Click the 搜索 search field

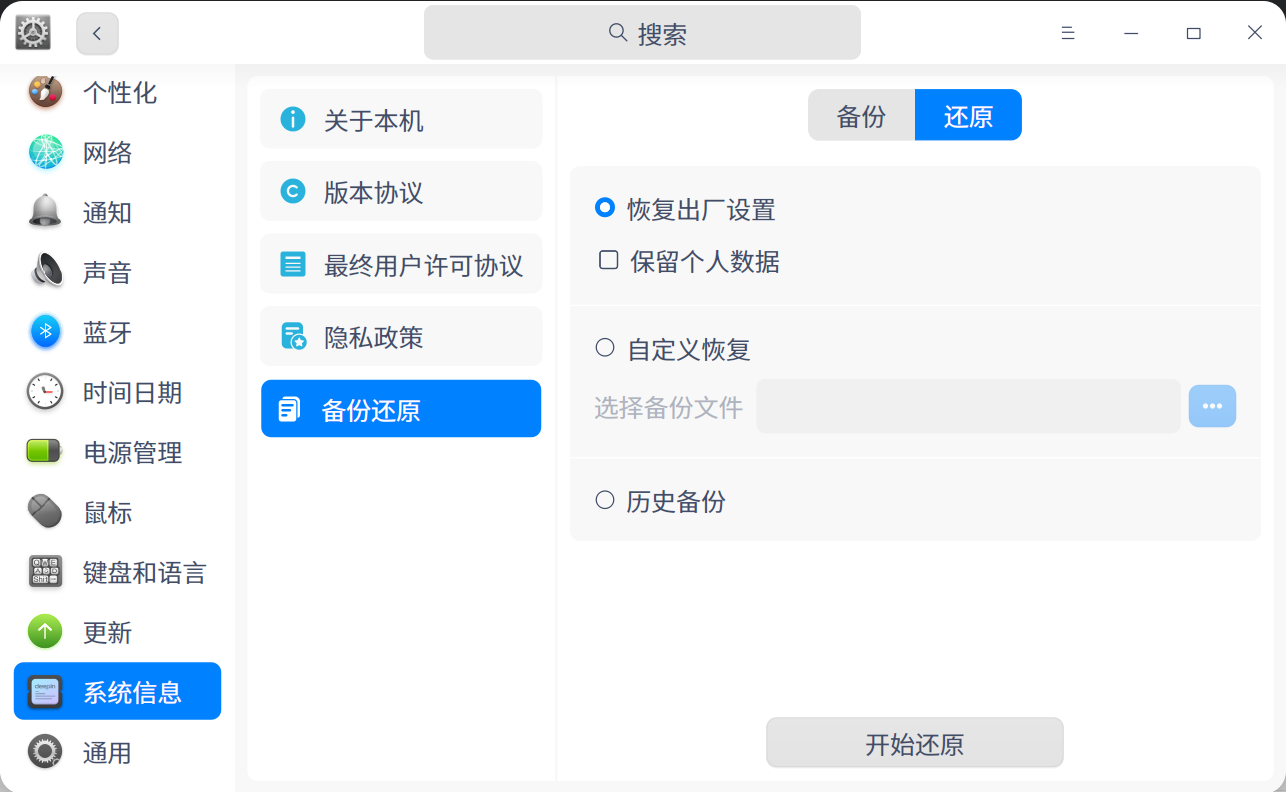coord(642,33)
